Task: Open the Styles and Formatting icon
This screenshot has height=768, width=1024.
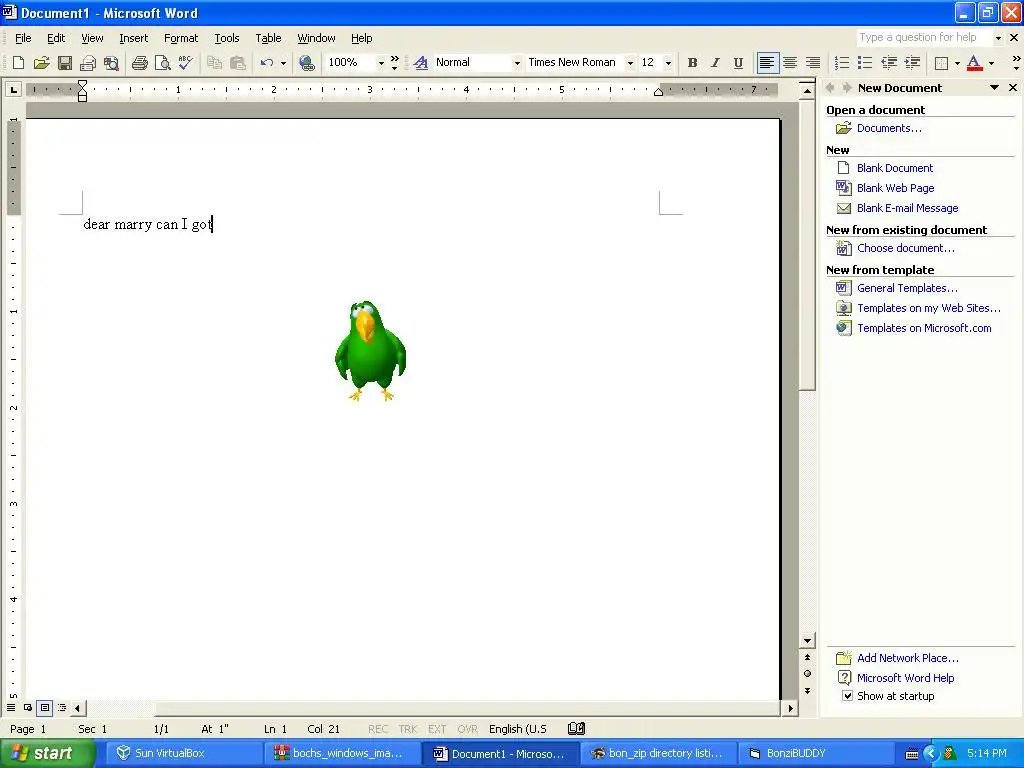Action: (x=421, y=63)
